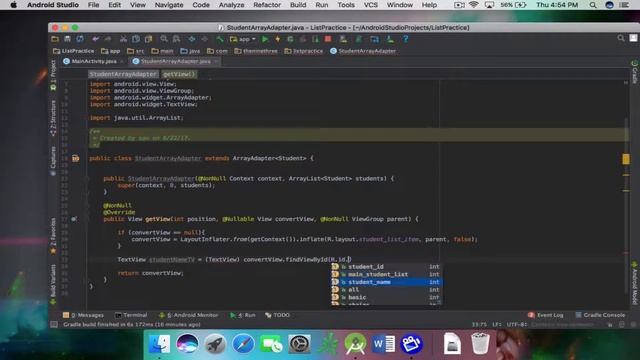Toggle the Android Model tool window

coord(634,283)
